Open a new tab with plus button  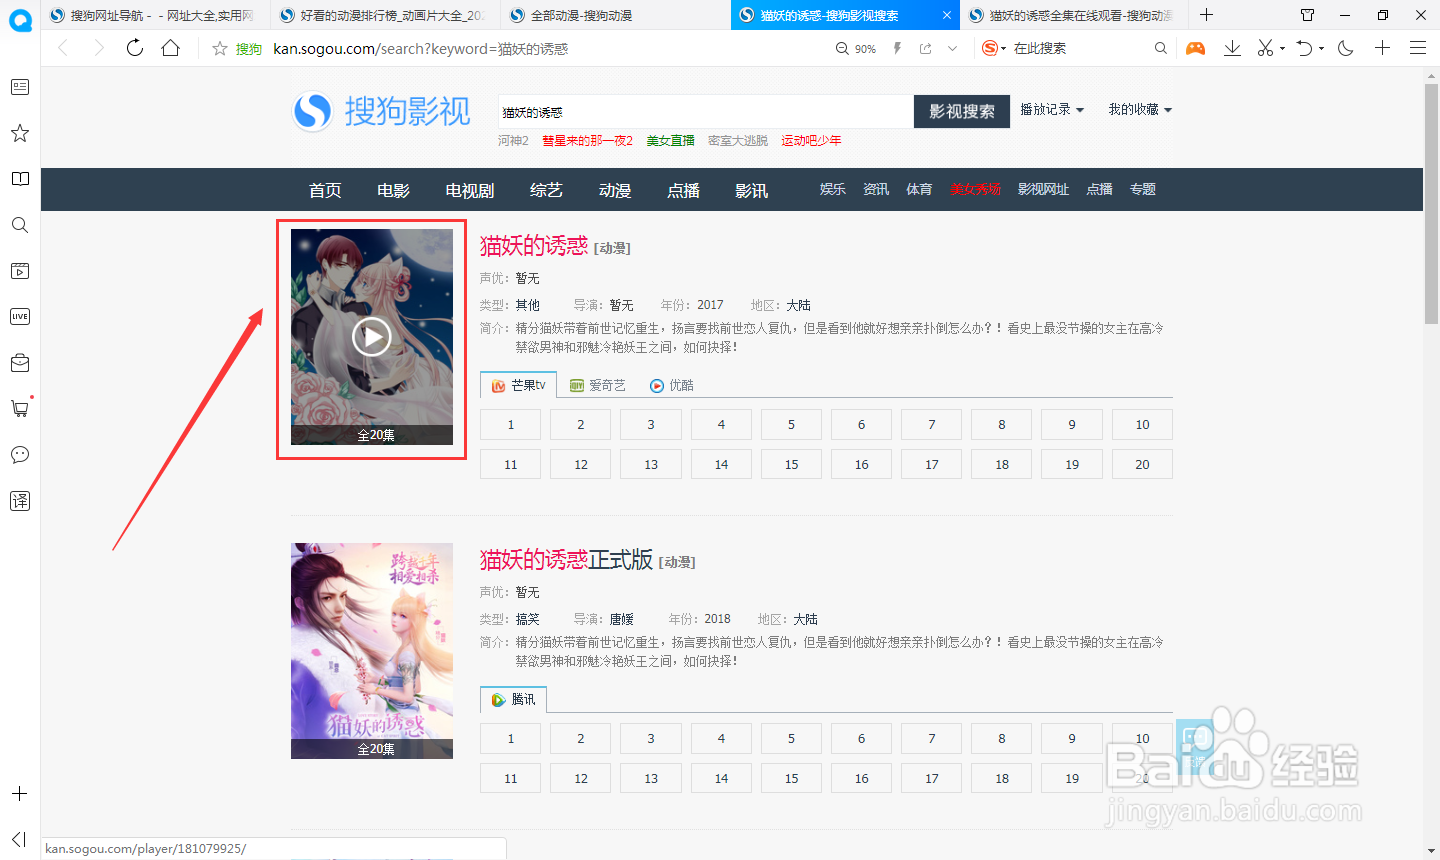[1207, 15]
